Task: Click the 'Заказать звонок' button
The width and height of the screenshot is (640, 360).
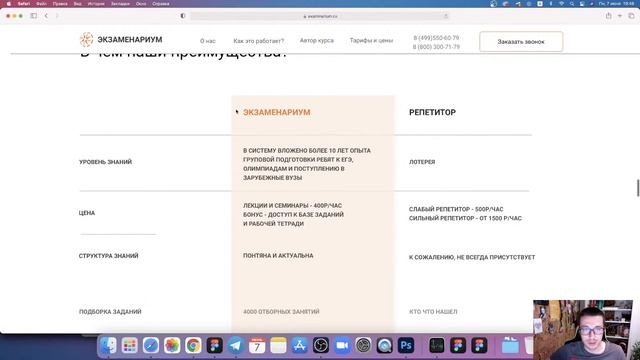Action: (521, 42)
